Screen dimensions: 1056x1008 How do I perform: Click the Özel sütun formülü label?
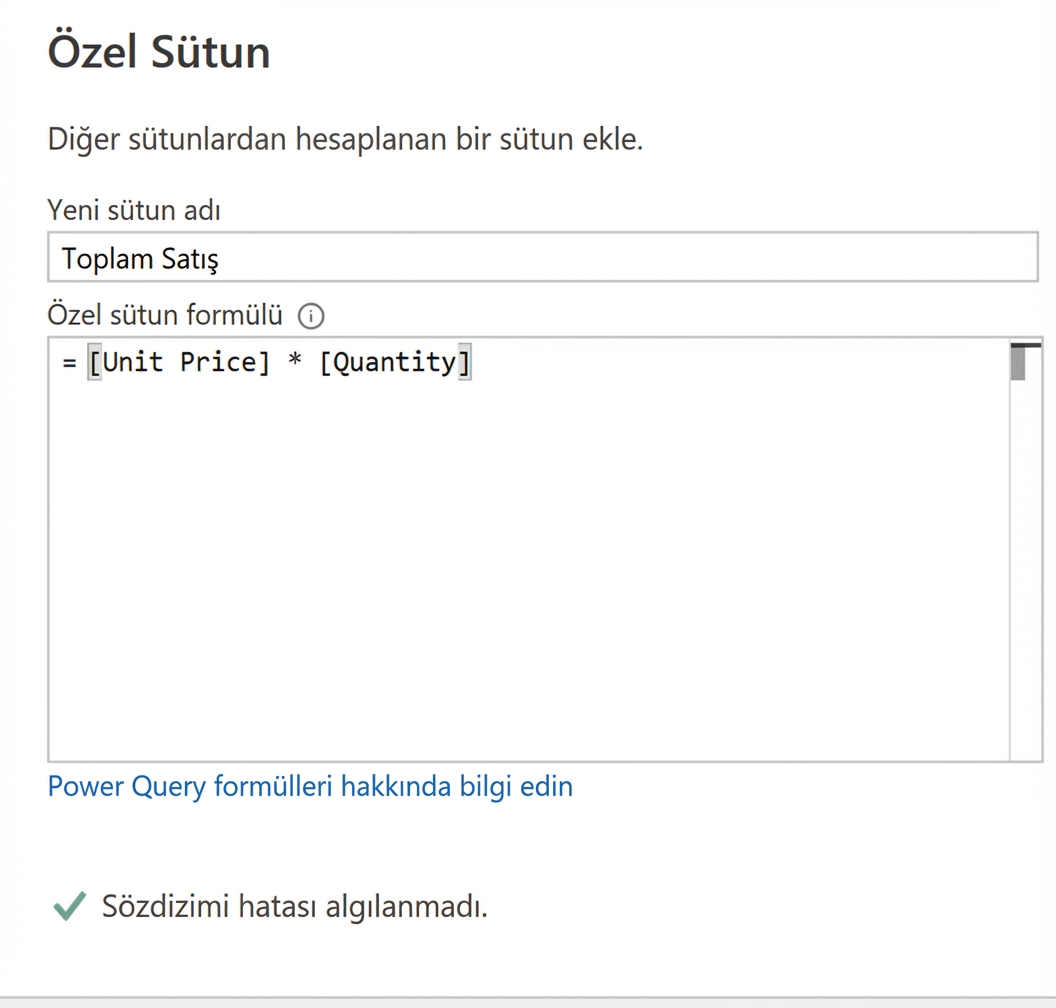[x=165, y=315]
